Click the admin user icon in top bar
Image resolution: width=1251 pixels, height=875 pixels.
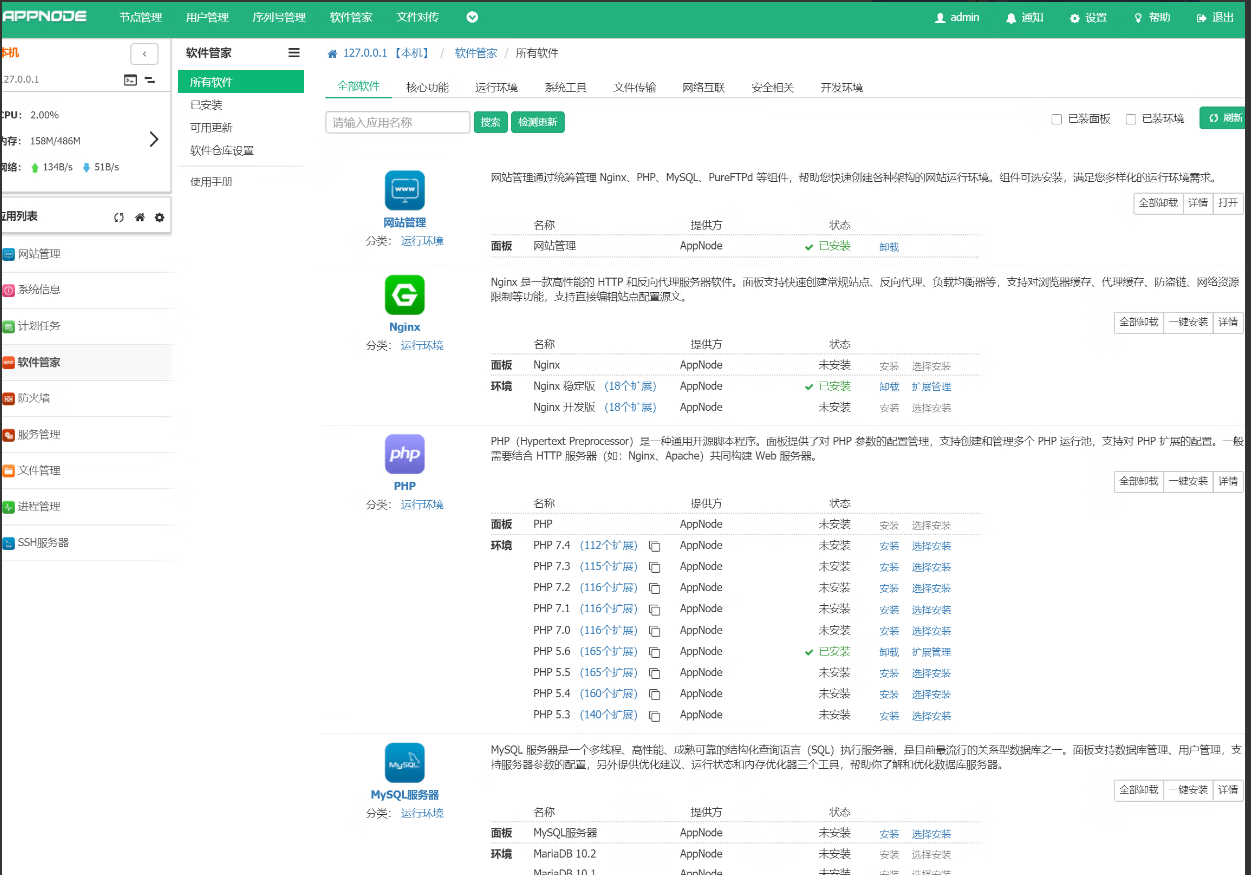pyautogui.click(x=939, y=18)
